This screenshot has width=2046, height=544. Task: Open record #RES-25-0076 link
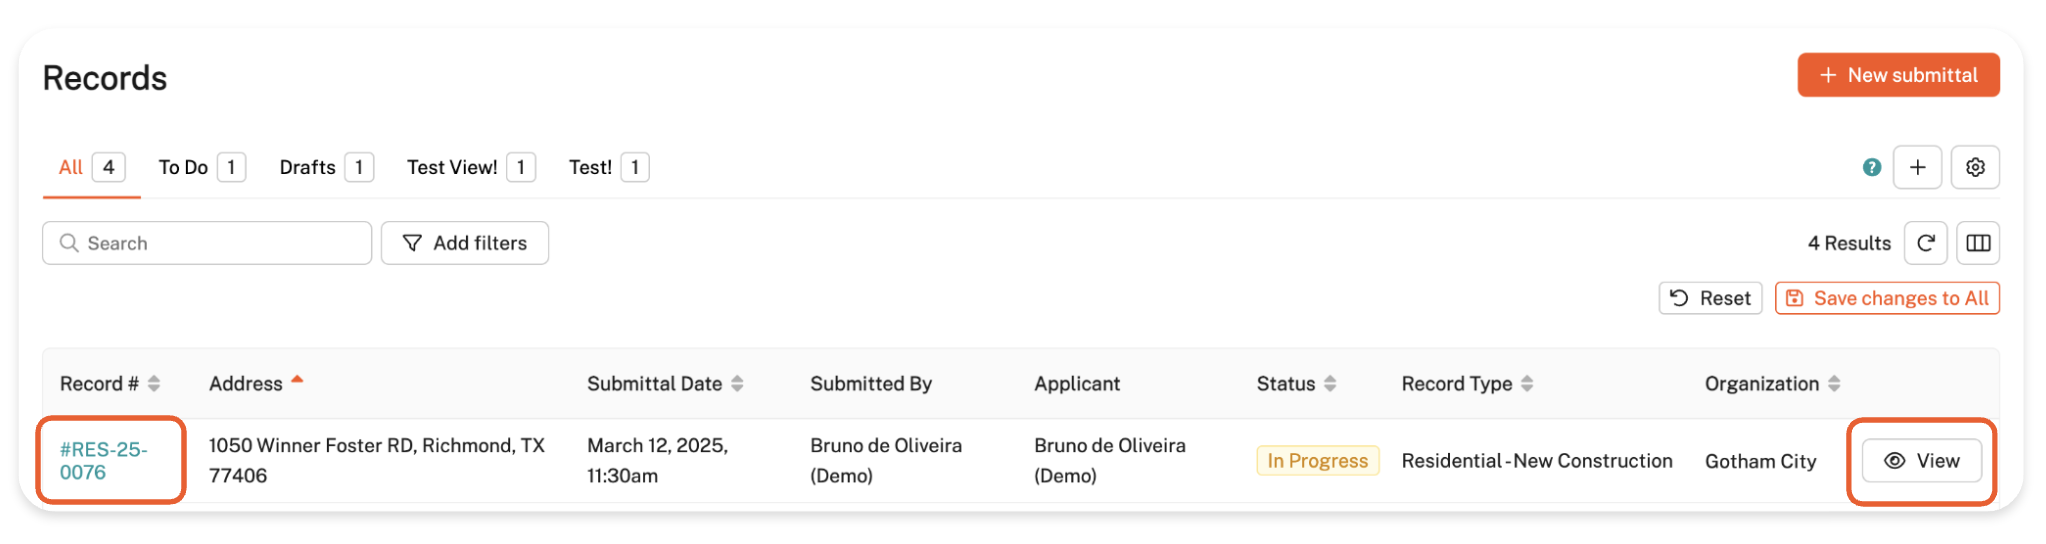coord(103,461)
